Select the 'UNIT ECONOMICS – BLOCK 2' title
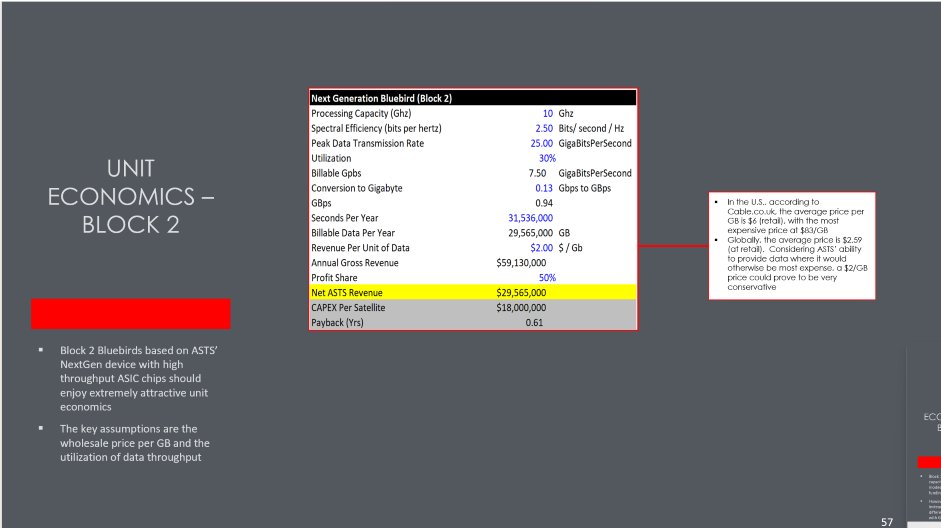This screenshot has height=528, width=941. (131, 196)
